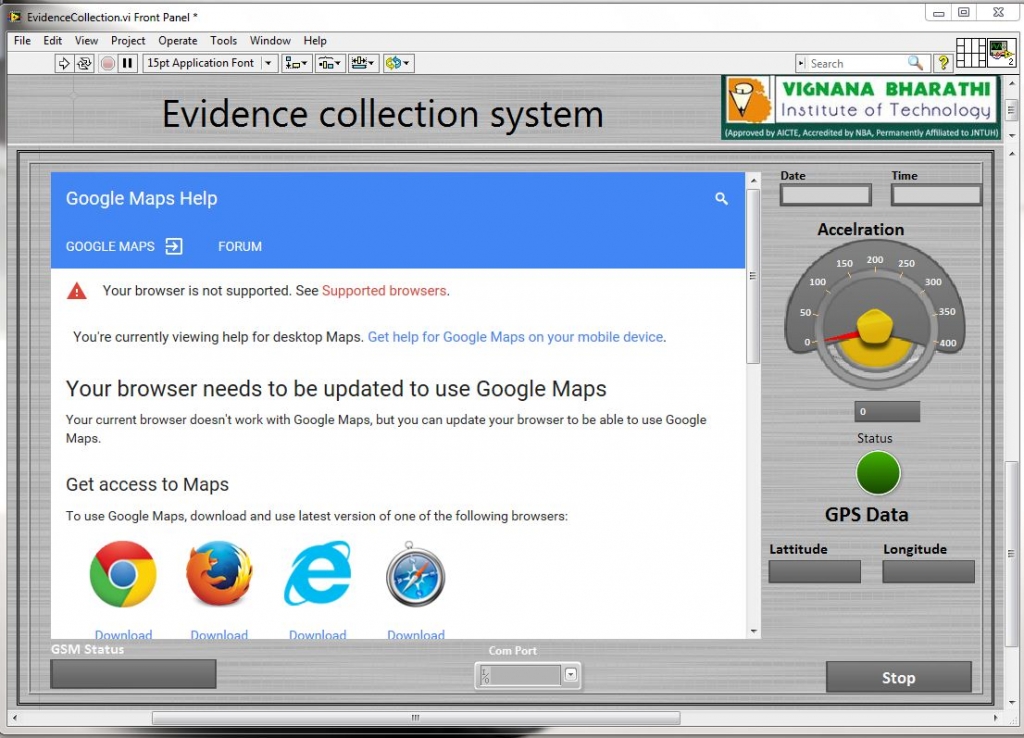Open the Com Port dropdown
The height and width of the screenshot is (738, 1024).
click(x=570, y=675)
